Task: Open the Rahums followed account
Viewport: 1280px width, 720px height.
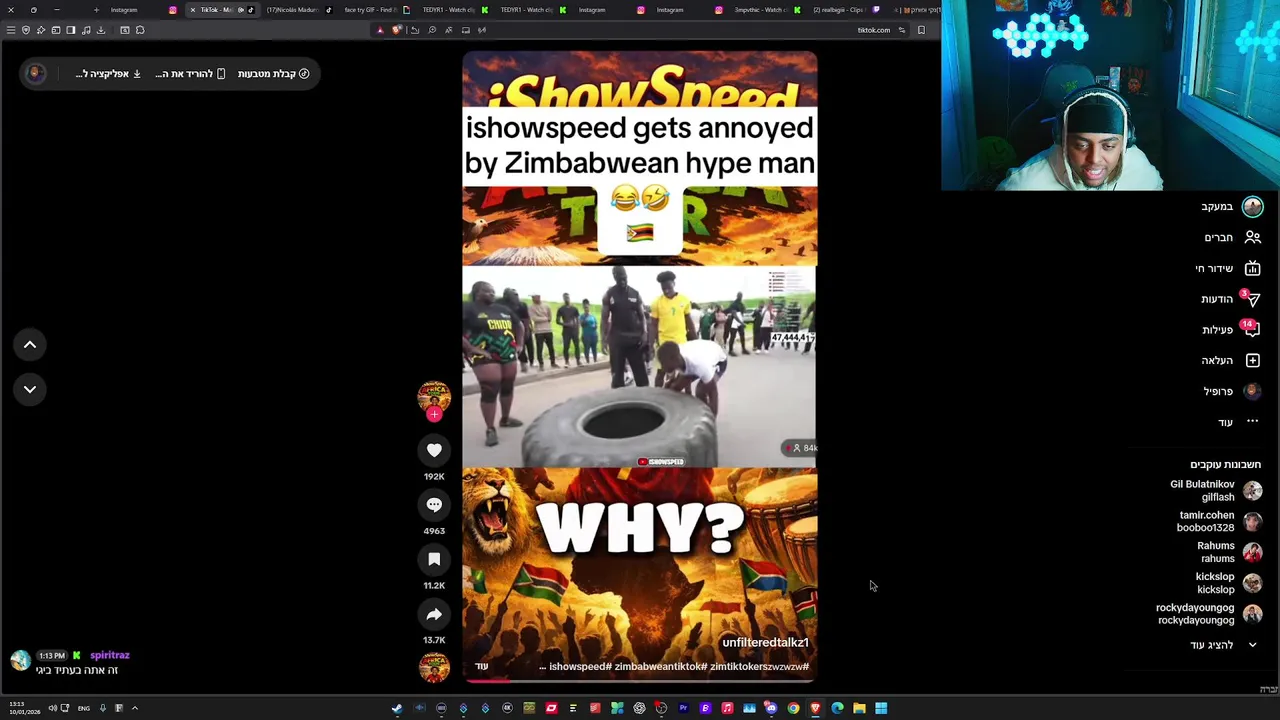Action: [1228, 552]
